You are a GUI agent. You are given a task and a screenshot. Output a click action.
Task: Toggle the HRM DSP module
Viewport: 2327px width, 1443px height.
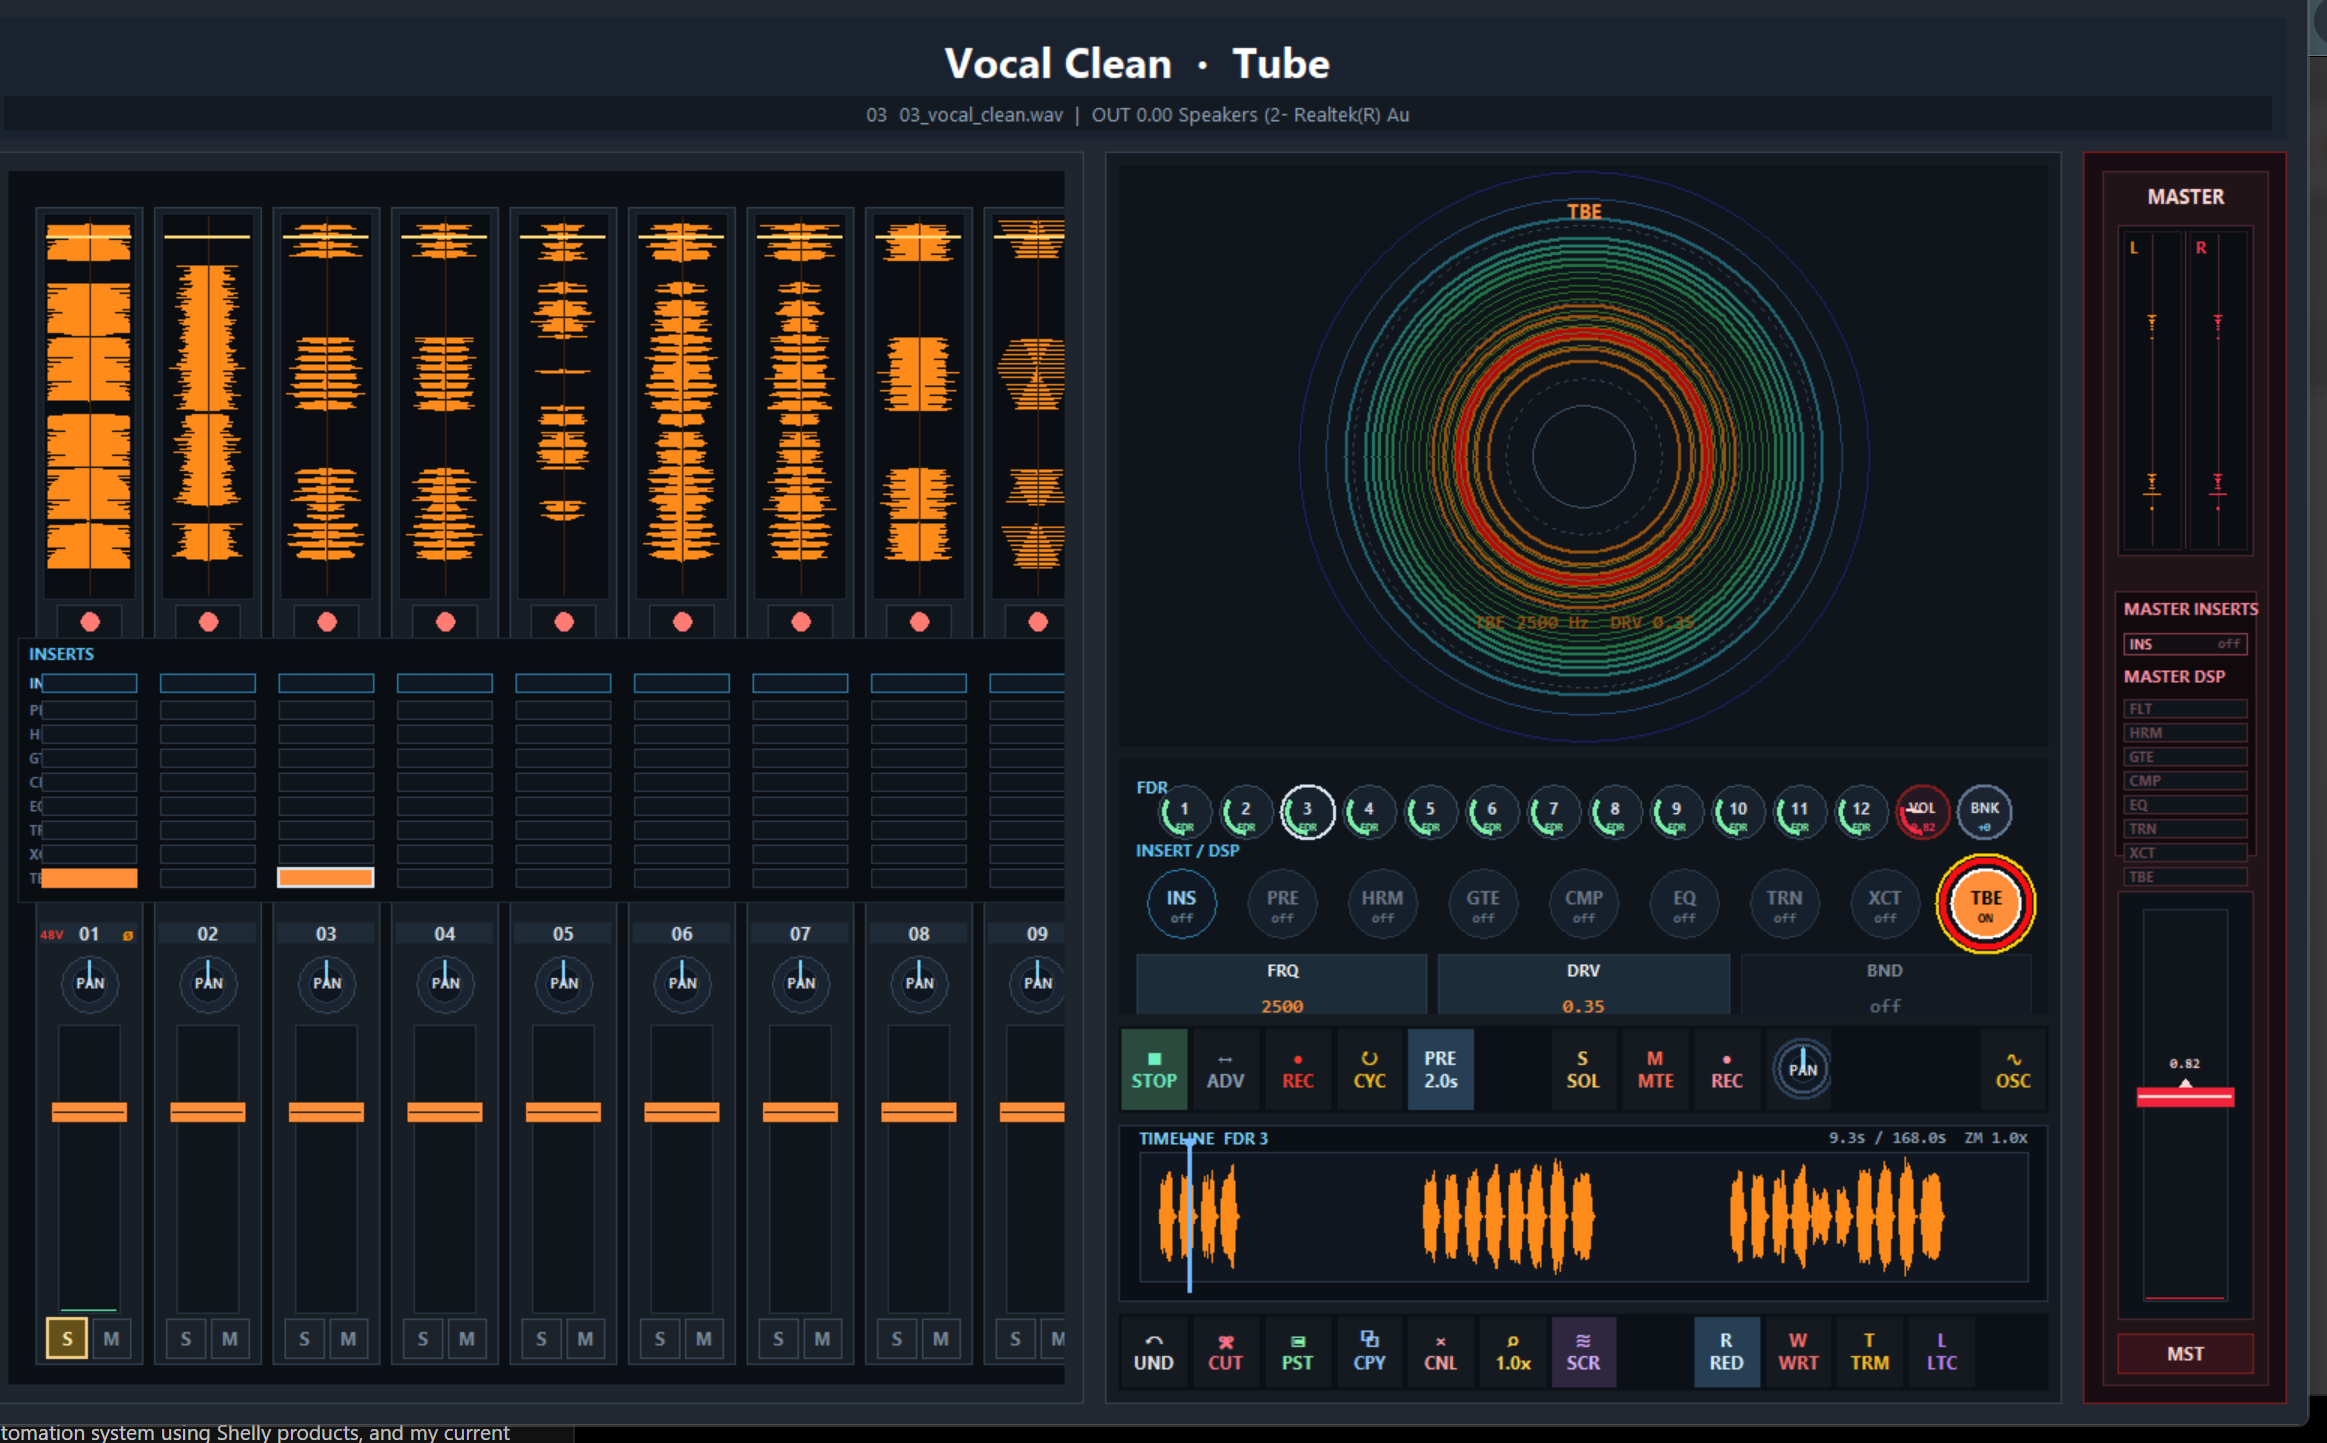tap(1382, 904)
